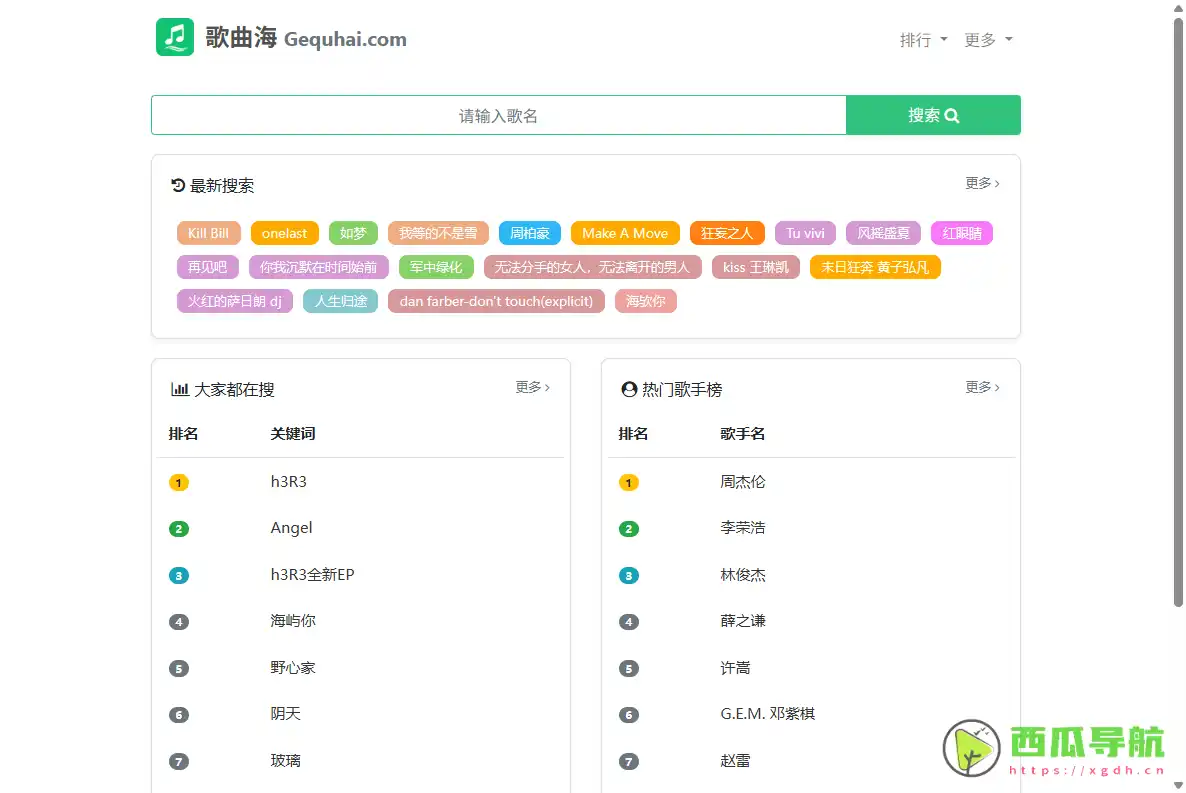Click the user icon by 热门歌手榜

pos(629,390)
